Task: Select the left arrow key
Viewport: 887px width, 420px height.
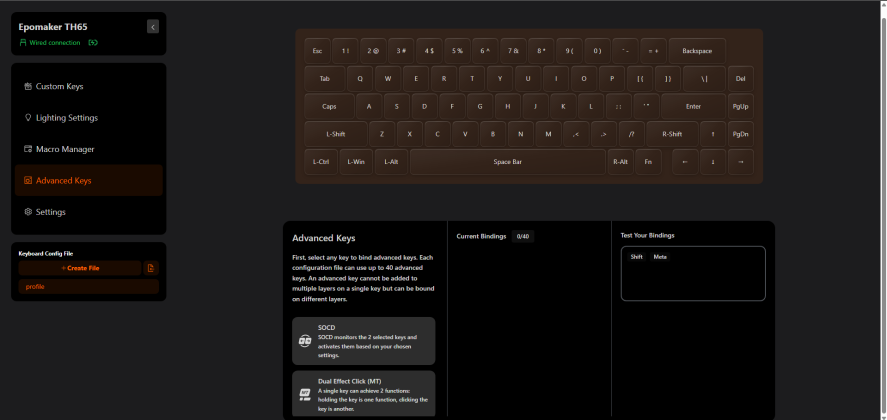Action: 685,162
